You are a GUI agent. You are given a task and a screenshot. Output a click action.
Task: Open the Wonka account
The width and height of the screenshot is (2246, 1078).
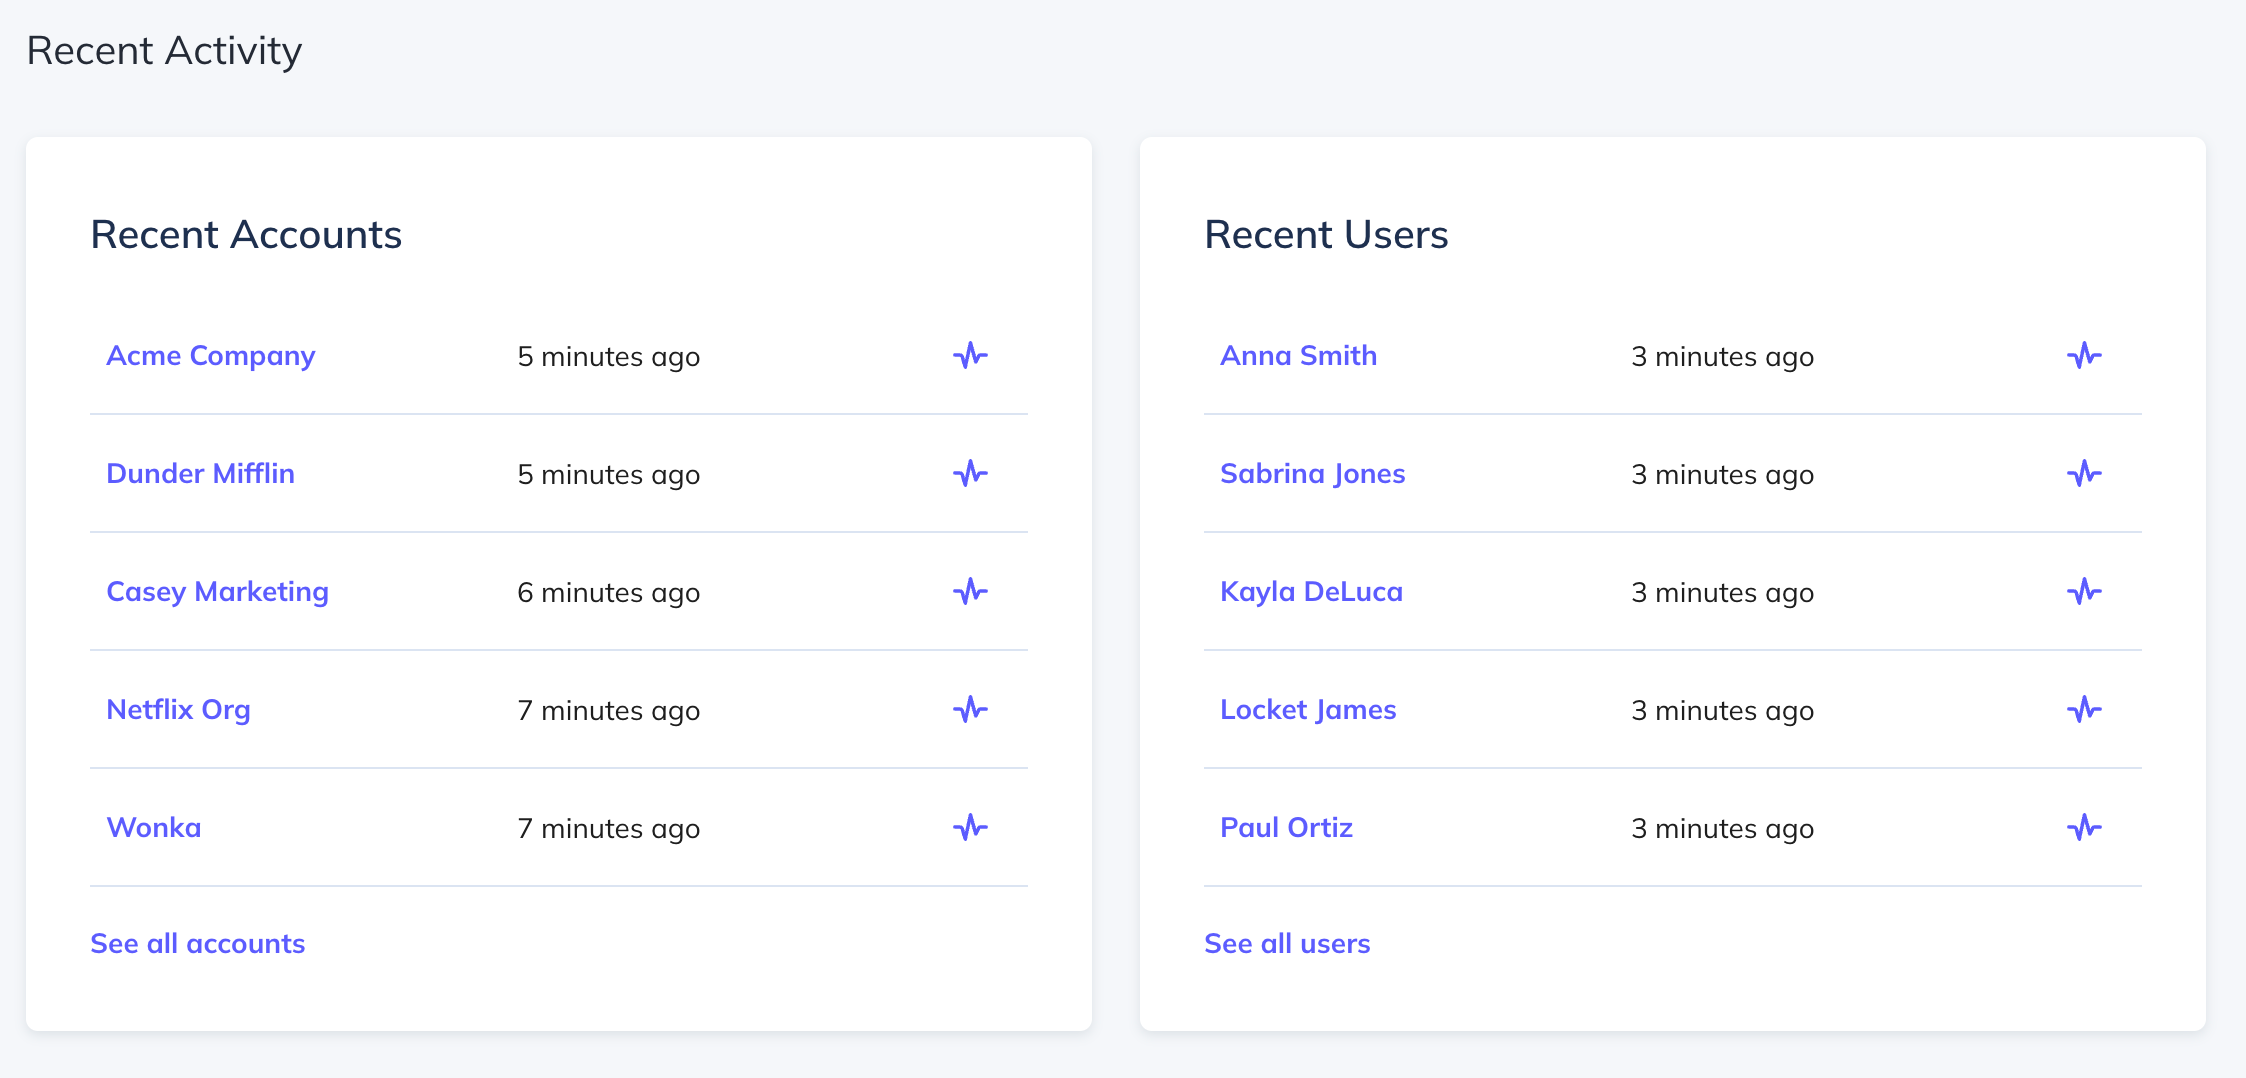(x=154, y=828)
